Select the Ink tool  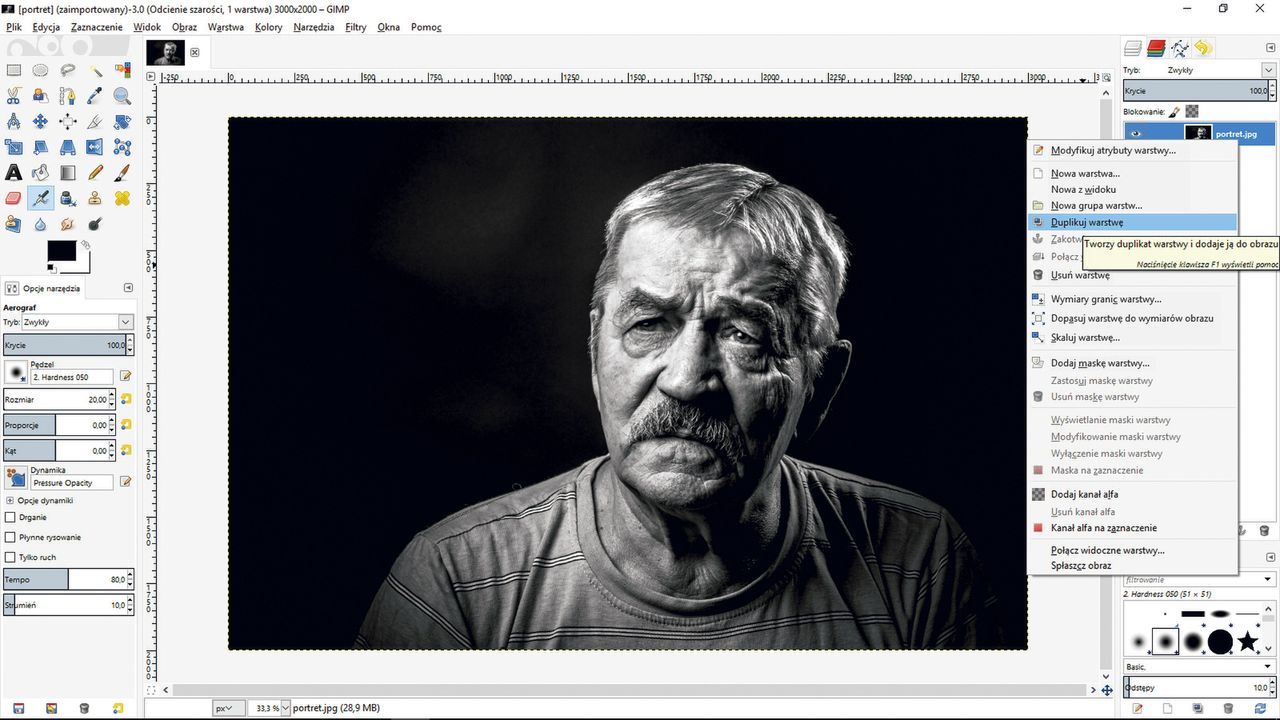tap(67, 198)
